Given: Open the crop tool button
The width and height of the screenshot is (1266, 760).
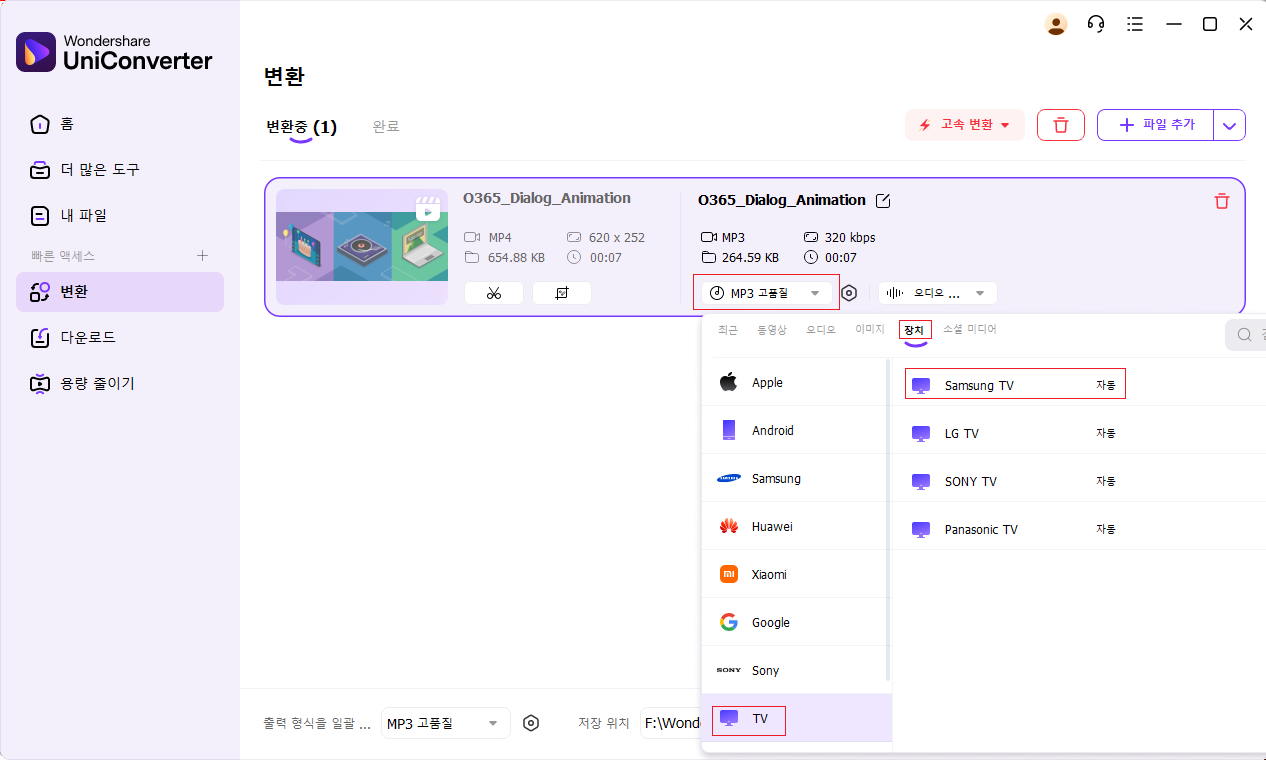Looking at the screenshot, I should (562, 293).
